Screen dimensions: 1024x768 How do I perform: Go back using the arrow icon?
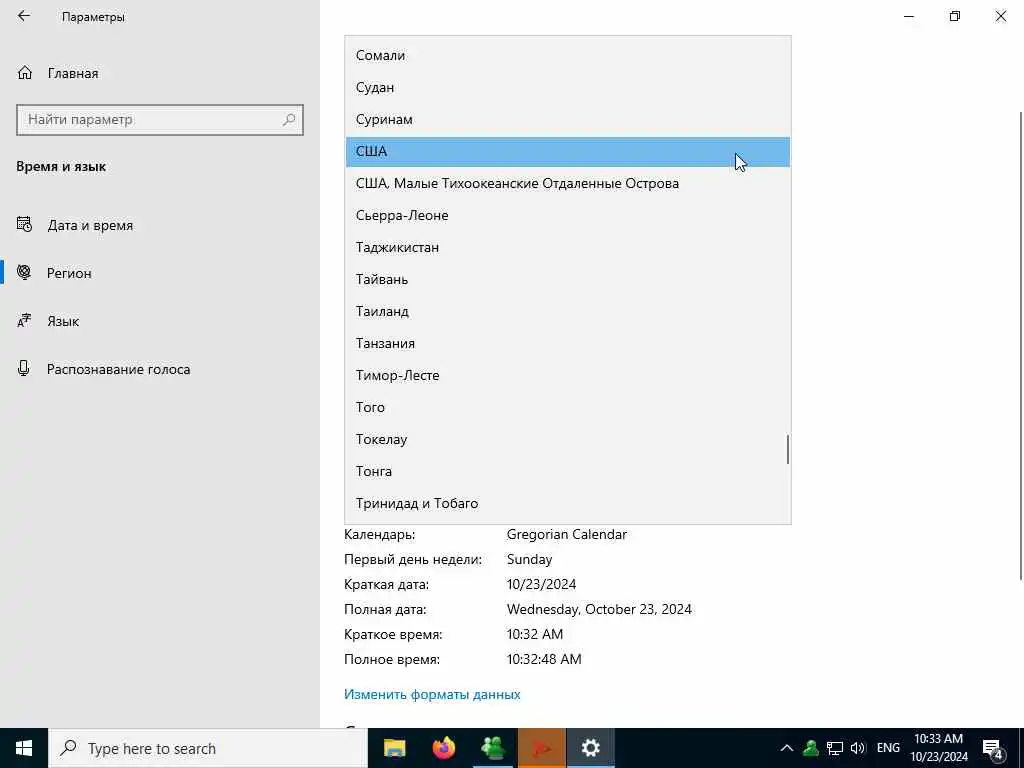pyautogui.click(x=24, y=16)
